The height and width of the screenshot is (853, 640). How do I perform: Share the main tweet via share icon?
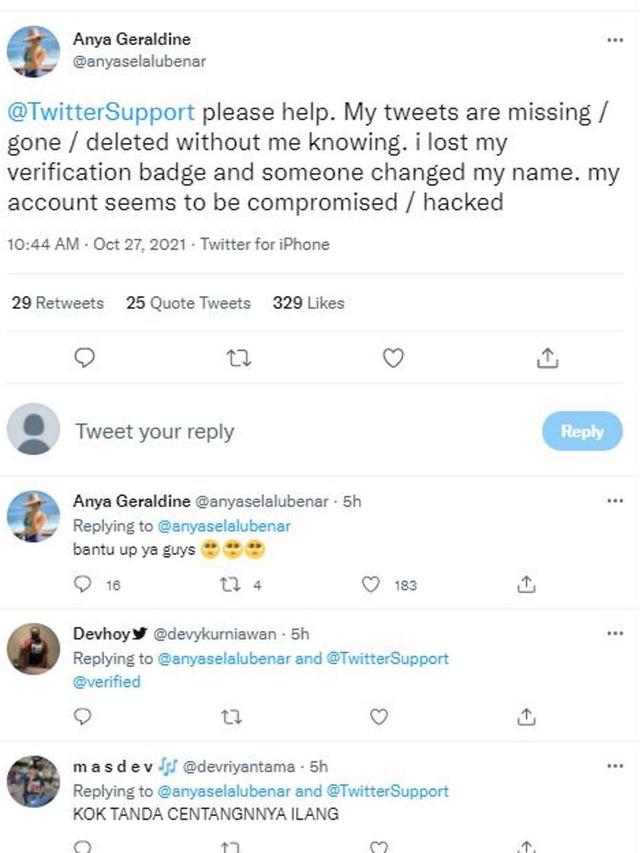point(548,356)
